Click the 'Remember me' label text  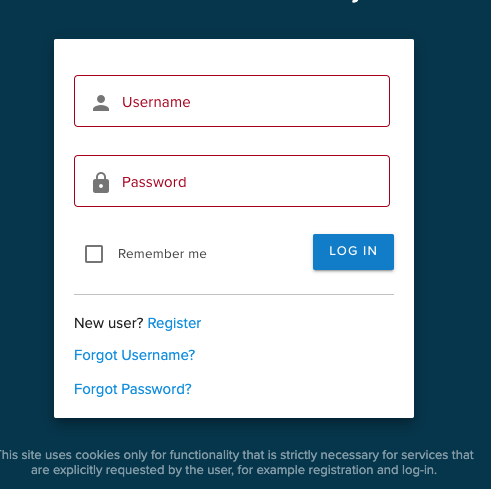click(x=162, y=254)
